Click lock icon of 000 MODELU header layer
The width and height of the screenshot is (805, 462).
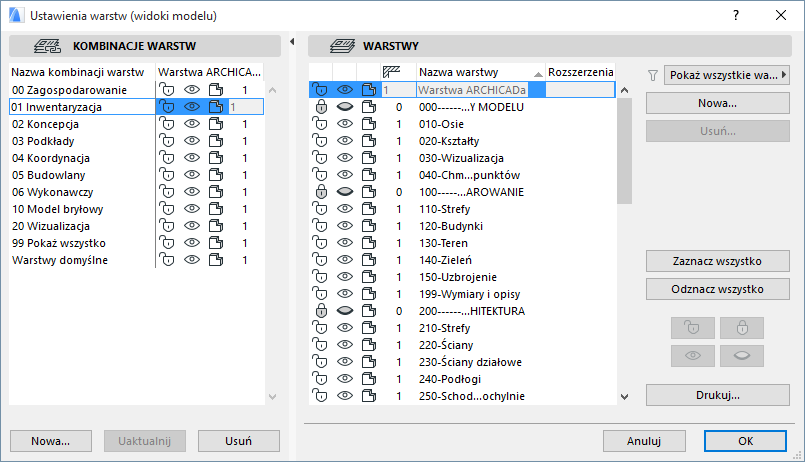[321, 107]
